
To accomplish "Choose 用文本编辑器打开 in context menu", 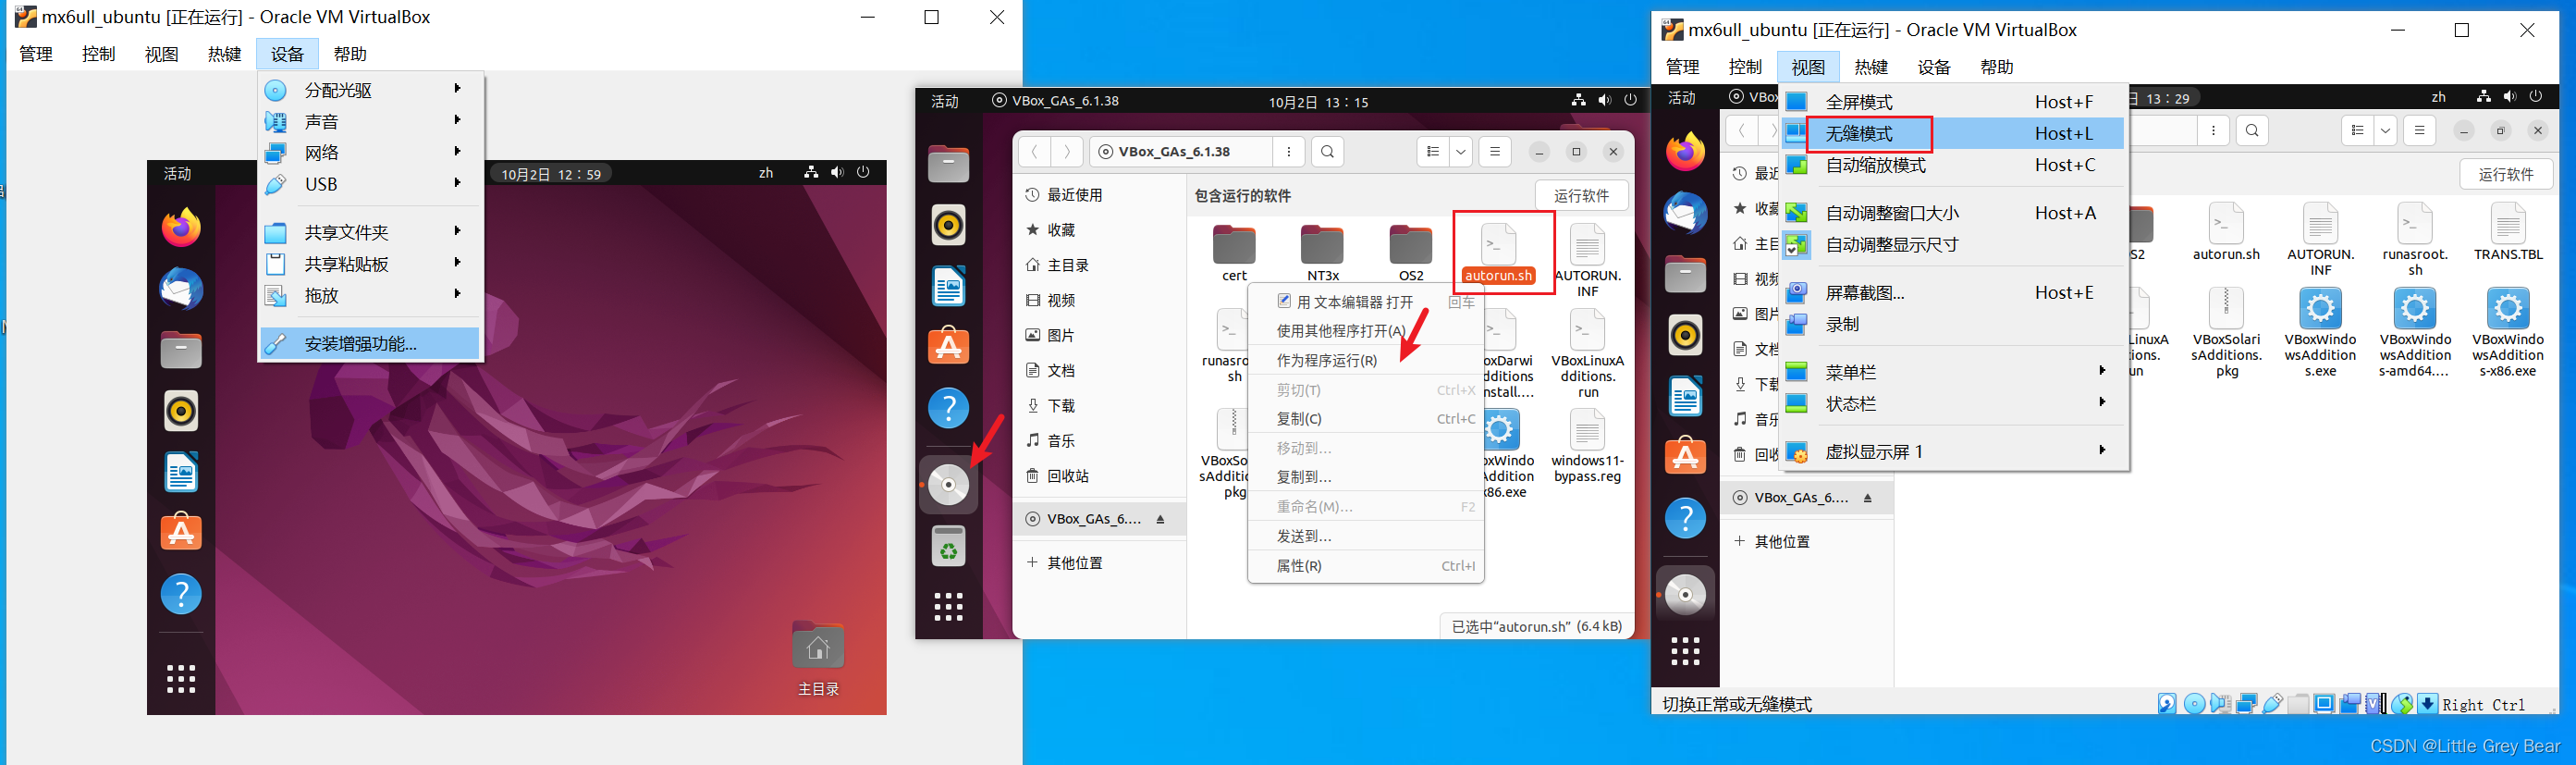I will 1365,302.
